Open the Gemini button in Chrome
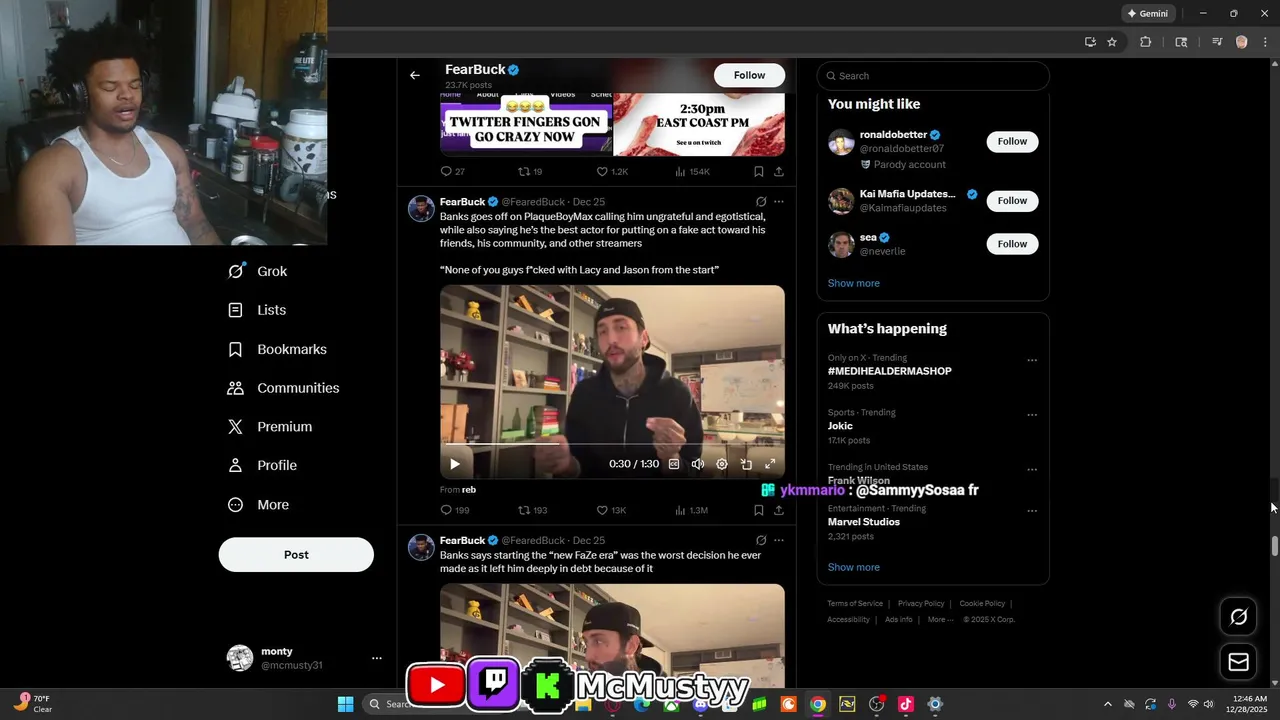 tap(1147, 14)
